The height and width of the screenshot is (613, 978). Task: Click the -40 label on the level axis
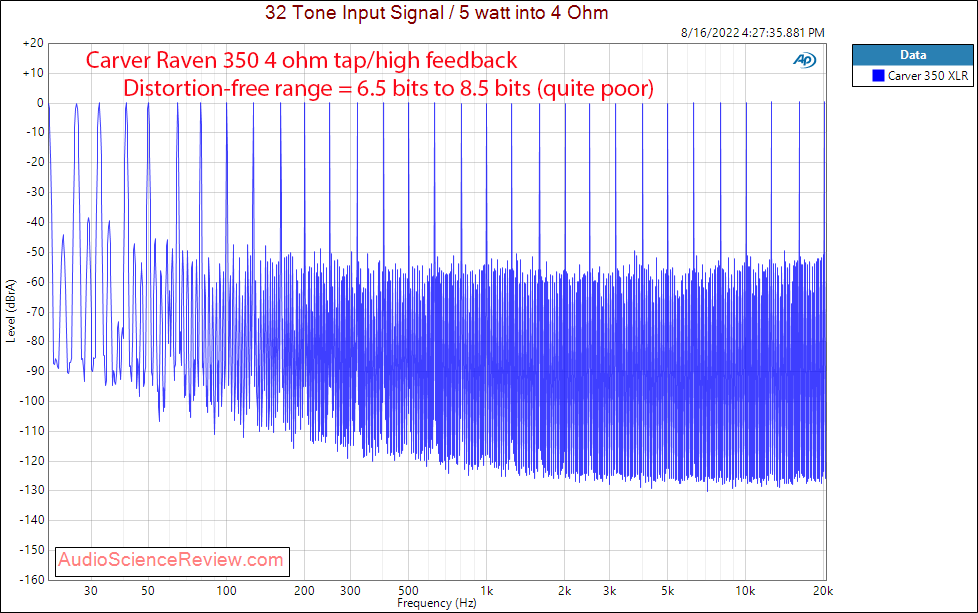click(35, 222)
